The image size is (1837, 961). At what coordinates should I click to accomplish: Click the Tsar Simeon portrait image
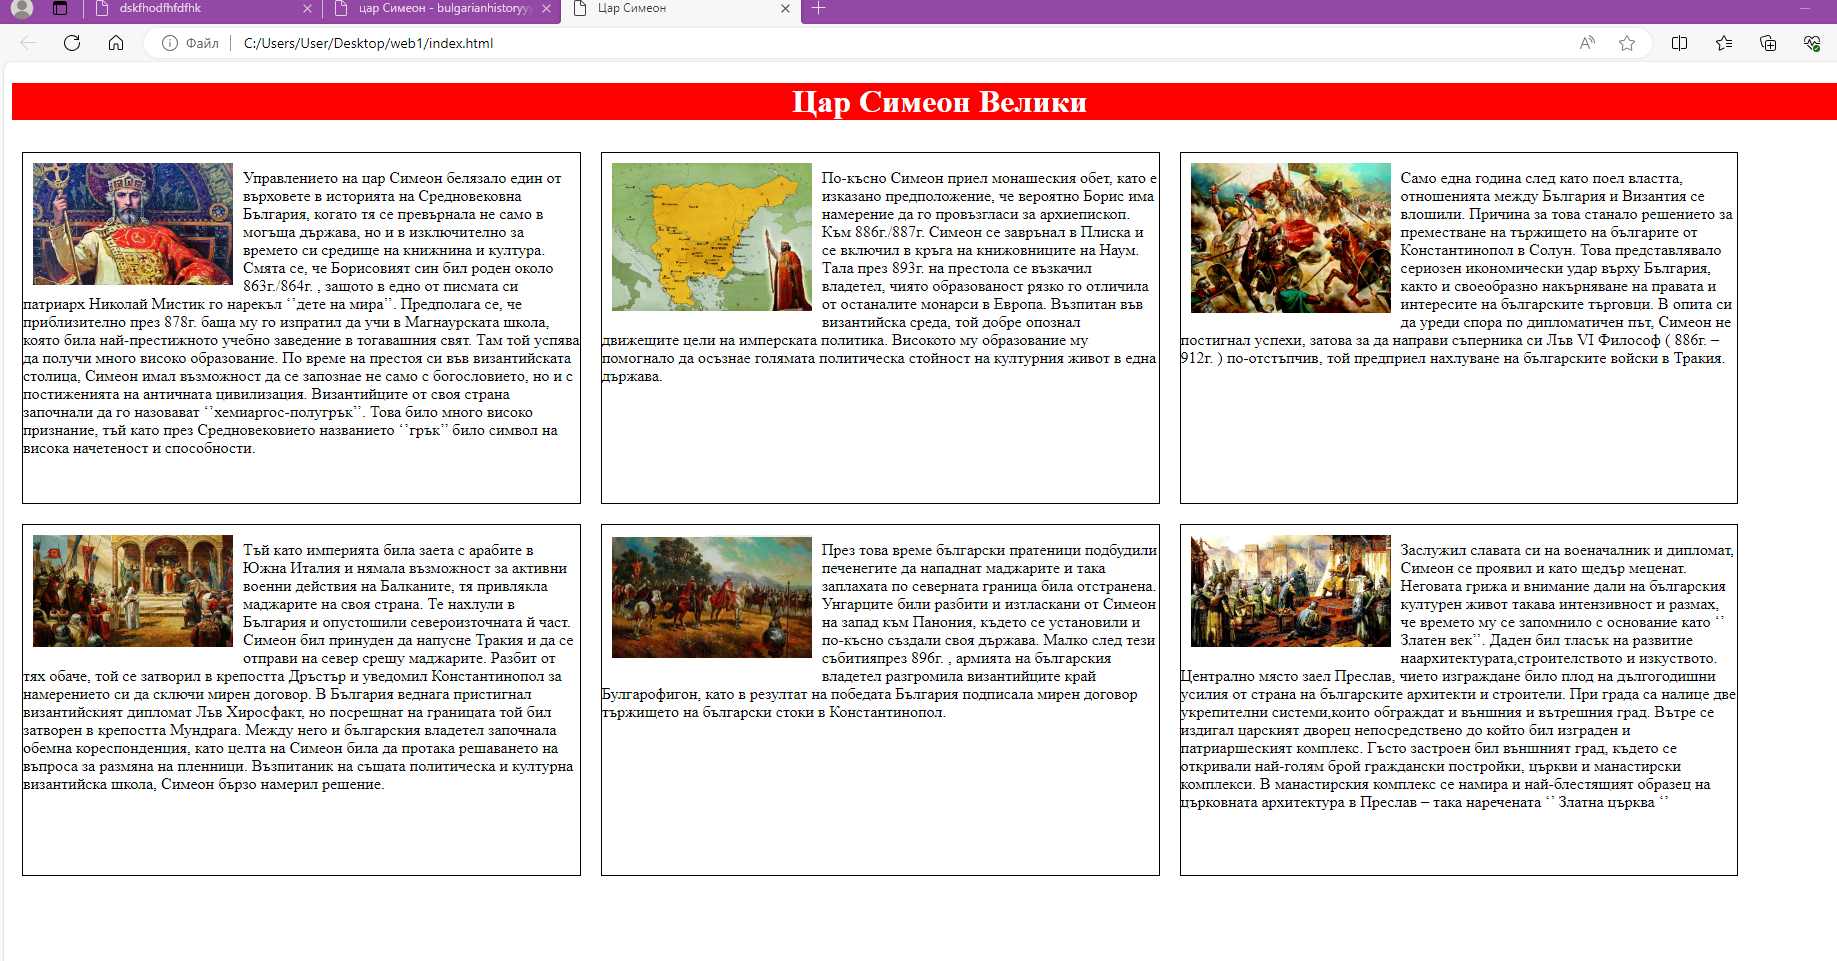tap(133, 224)
